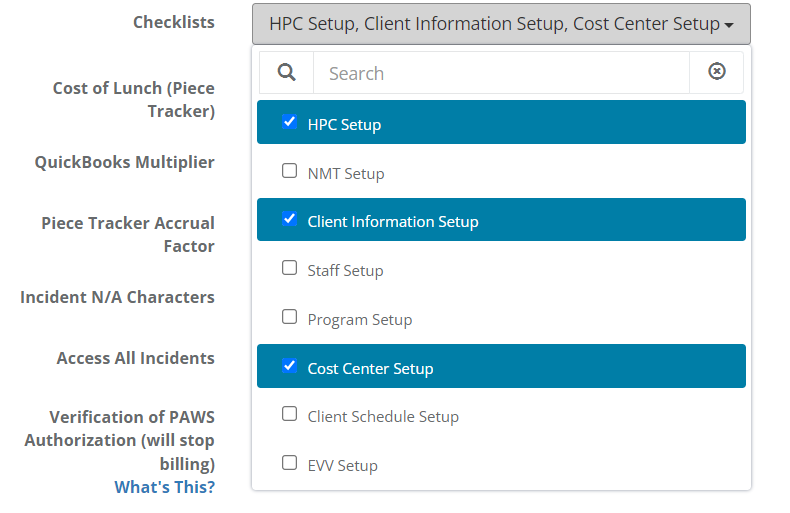Select the NMT Setup option label
This screenshot has height=513, width=790.
[346, 174]
